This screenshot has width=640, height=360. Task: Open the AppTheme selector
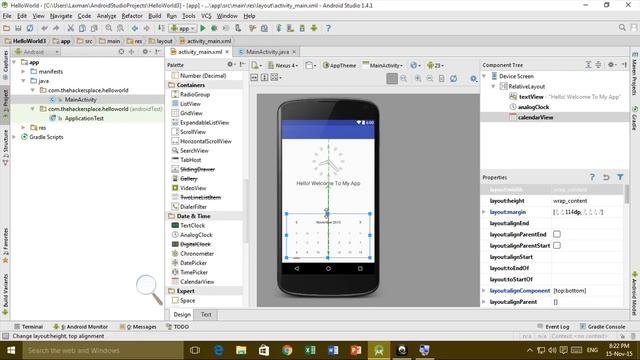(339, 65)
